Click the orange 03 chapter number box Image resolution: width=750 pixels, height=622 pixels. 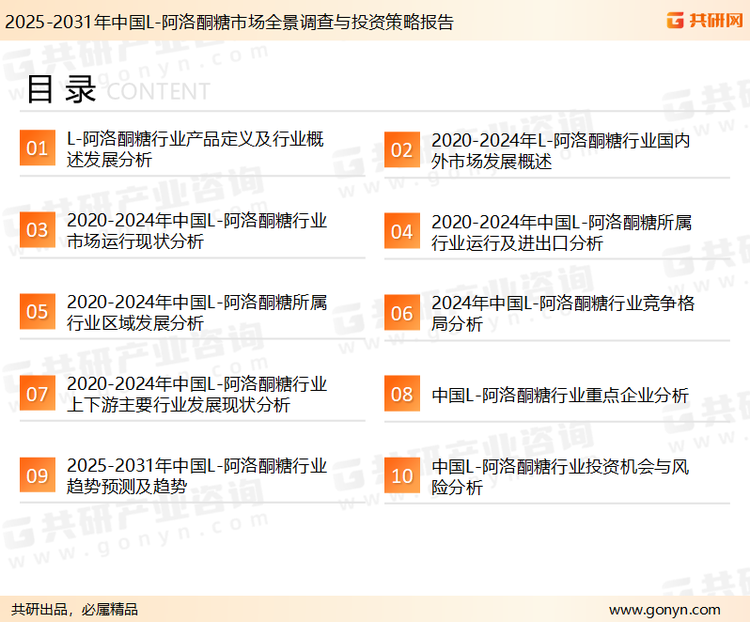37,230
